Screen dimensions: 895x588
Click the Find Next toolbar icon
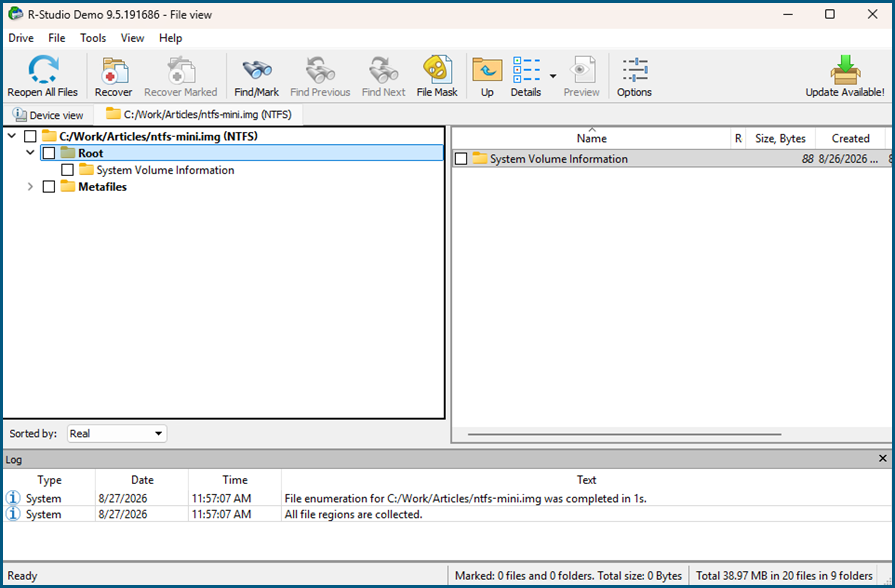[x=383, y=70]
